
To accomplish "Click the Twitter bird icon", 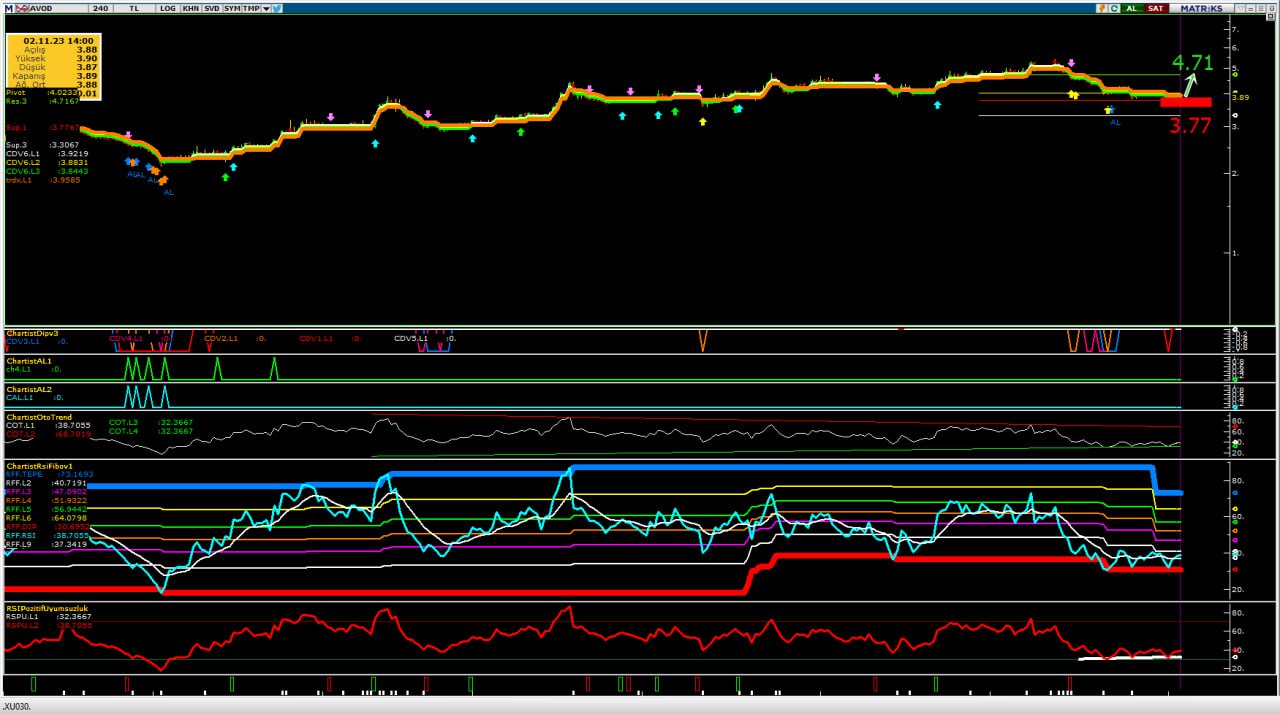I will pyautogui.click(x=277, y=8).
